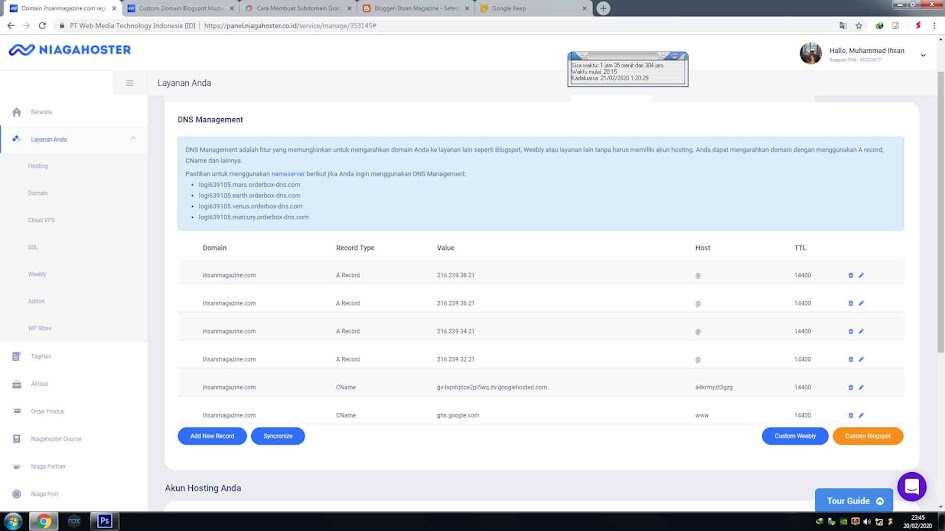This screenshot has width=945, height=531.
Task: Edit A Record 216.239.32.21
Action: point(861,359)
